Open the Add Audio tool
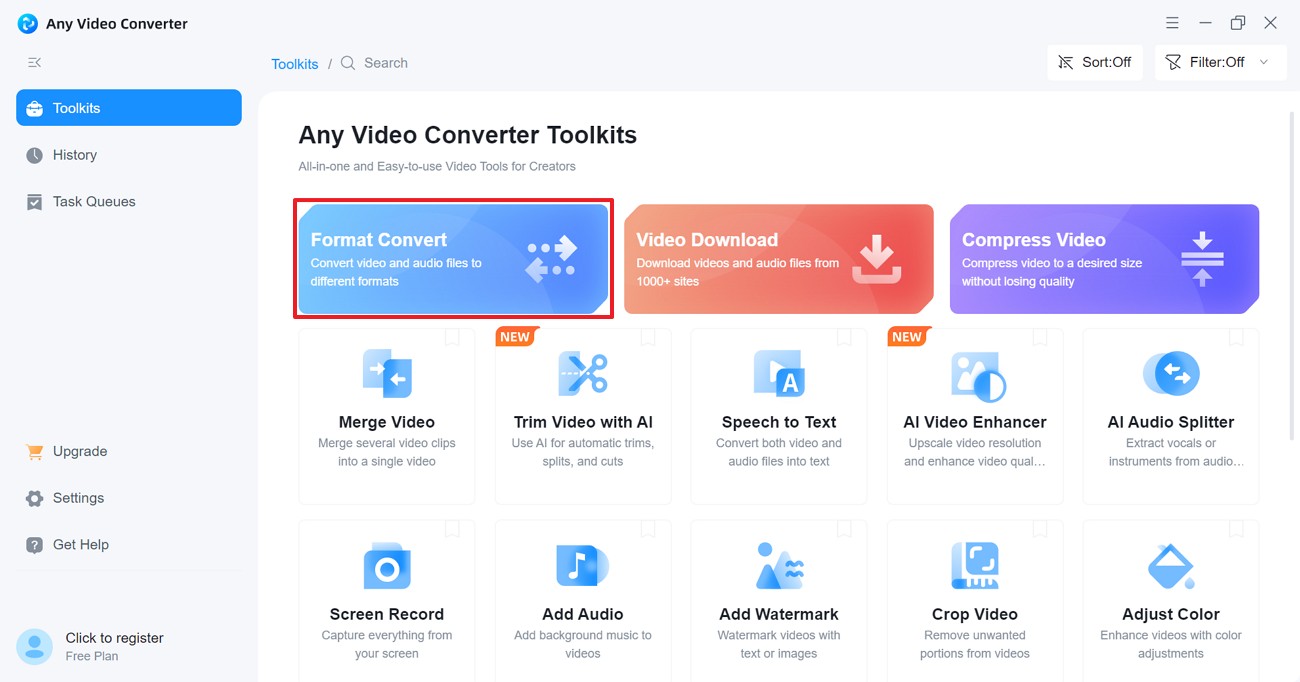 point(582,600)
